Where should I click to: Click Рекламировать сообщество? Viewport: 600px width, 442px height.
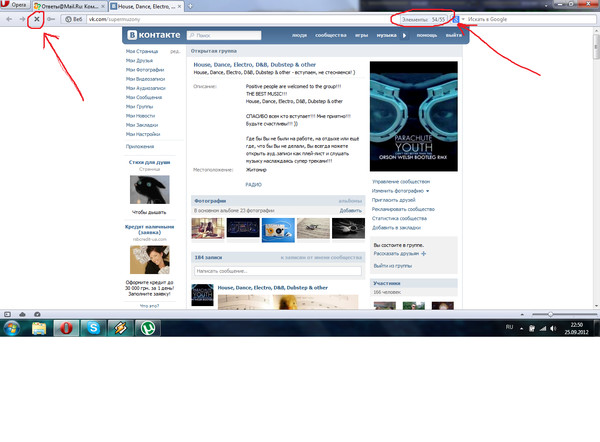click(x=403, y=209)
